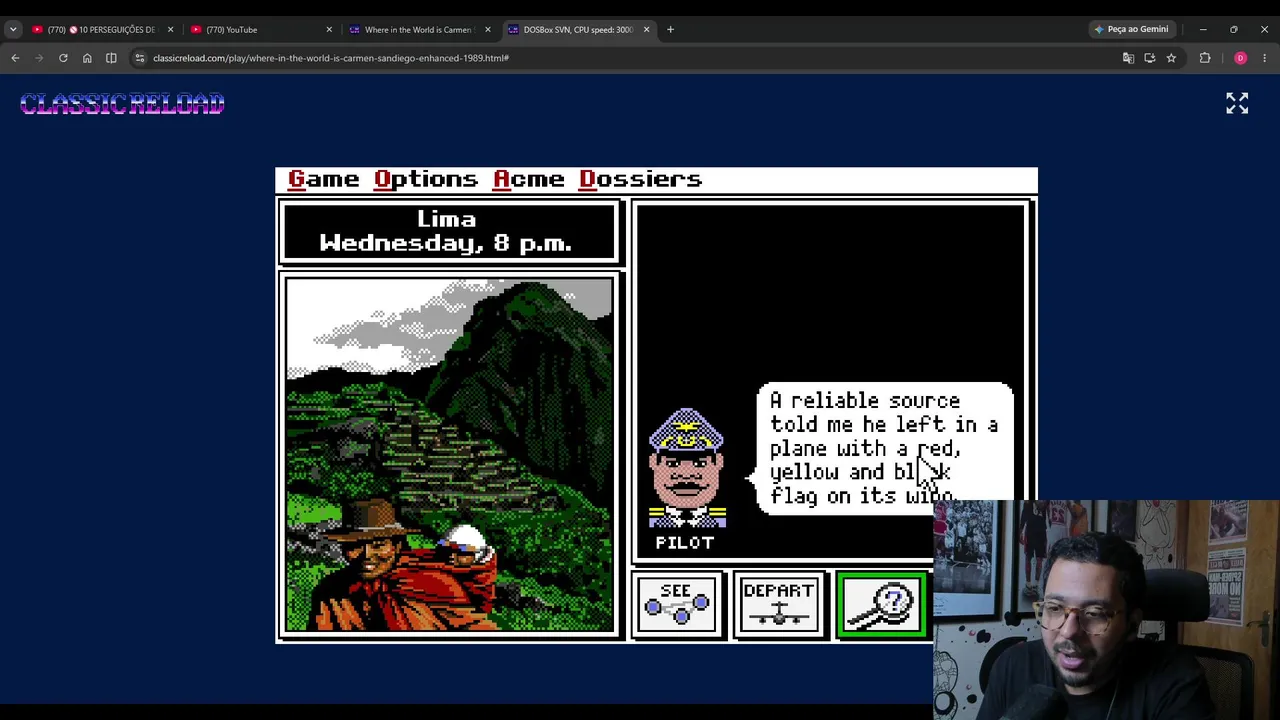Open the profile avatar D
Image resolution: width=1280 pixels, height=720 pixels.
[x=1240, y=58]
